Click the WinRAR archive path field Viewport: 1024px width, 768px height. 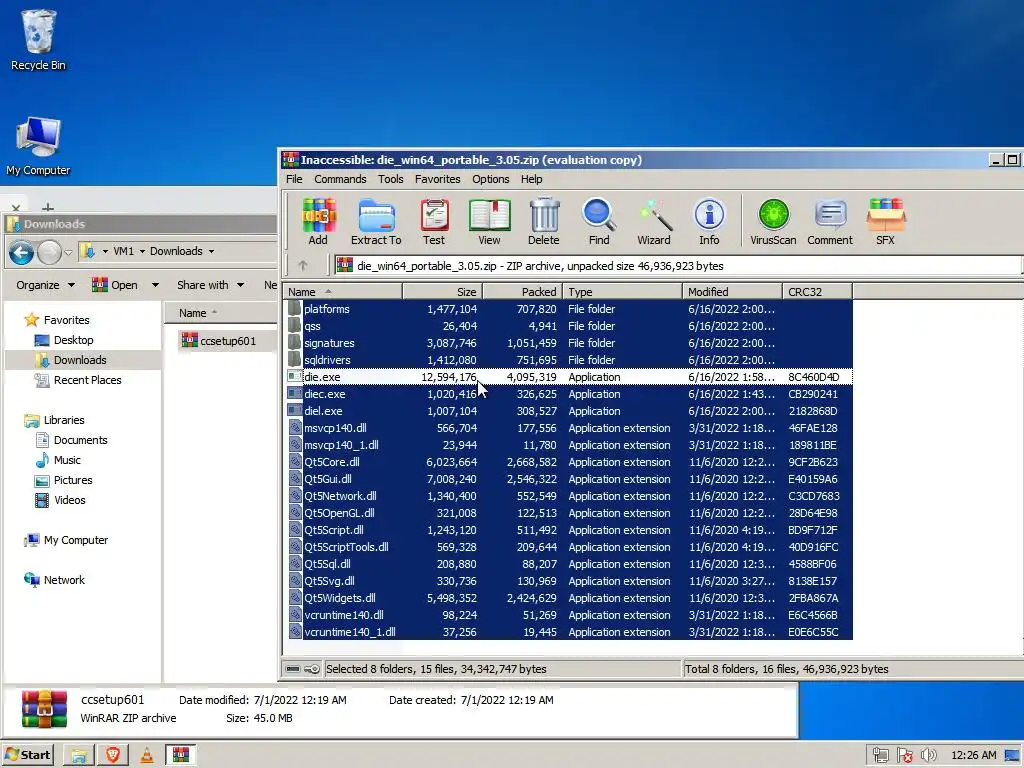[677, 266]
